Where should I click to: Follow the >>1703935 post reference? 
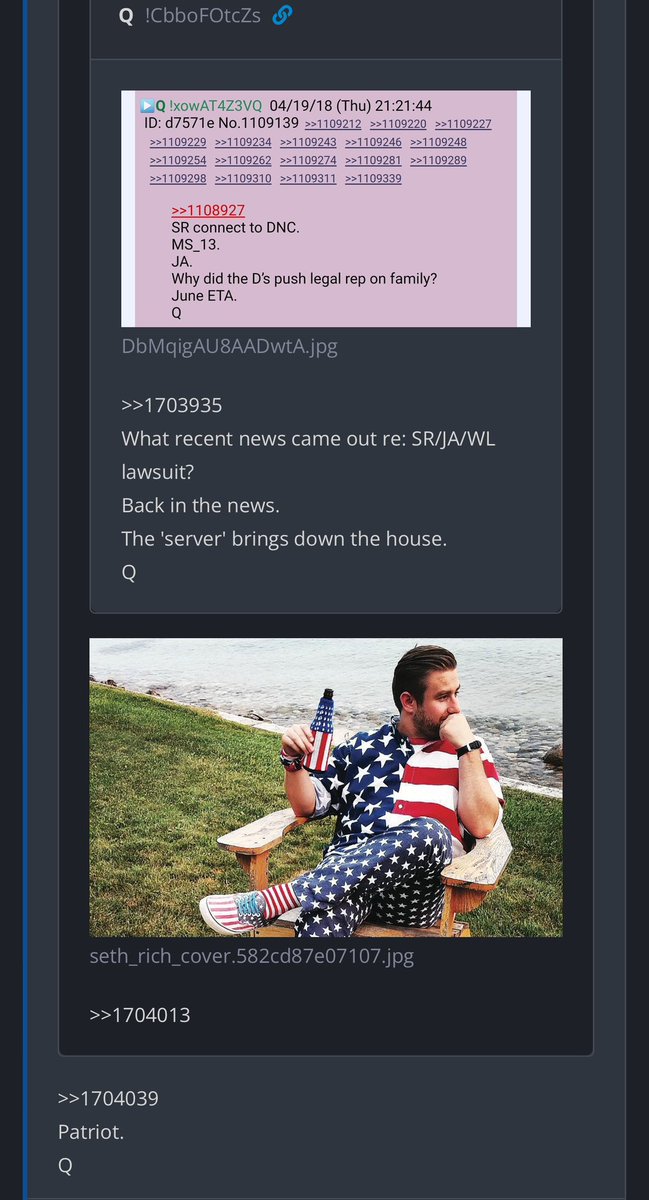coord(171,406)
